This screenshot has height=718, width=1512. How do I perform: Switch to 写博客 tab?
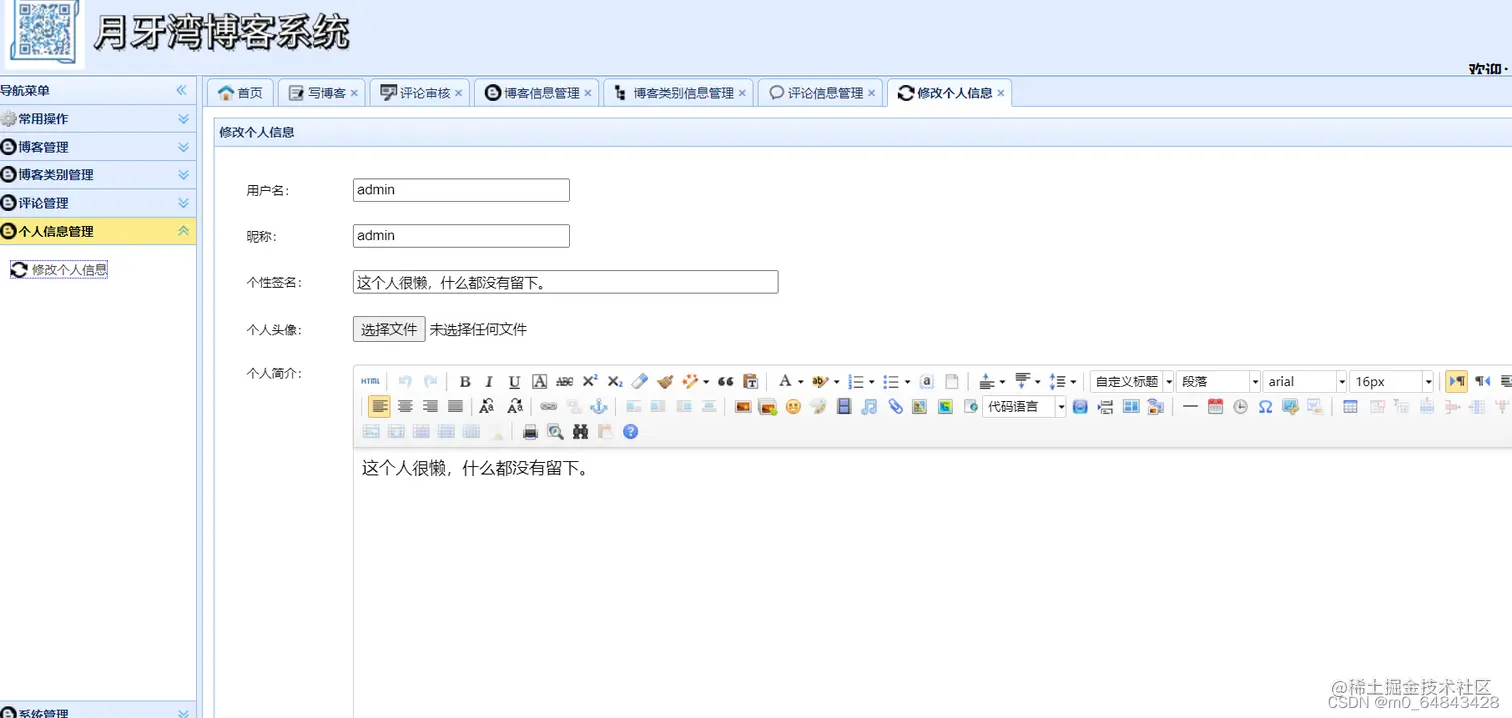click(320, 93)
